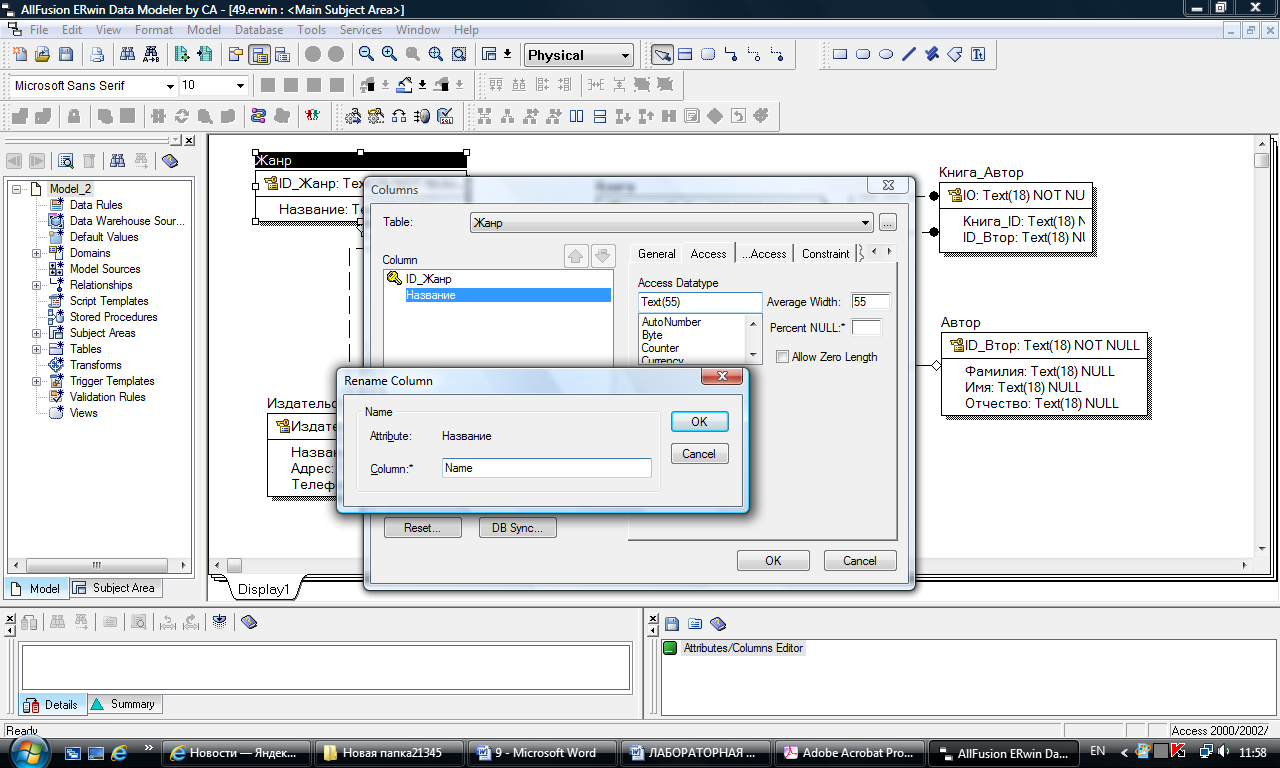This screenshot has width=1280, height=768.
Task: Open Adobe Acrobat Pro from taskbar
Action: 849,753
